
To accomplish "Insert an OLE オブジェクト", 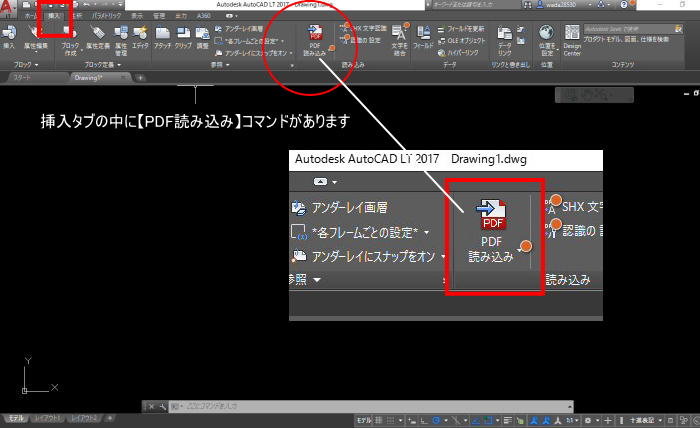I will (x=461, y=41).
